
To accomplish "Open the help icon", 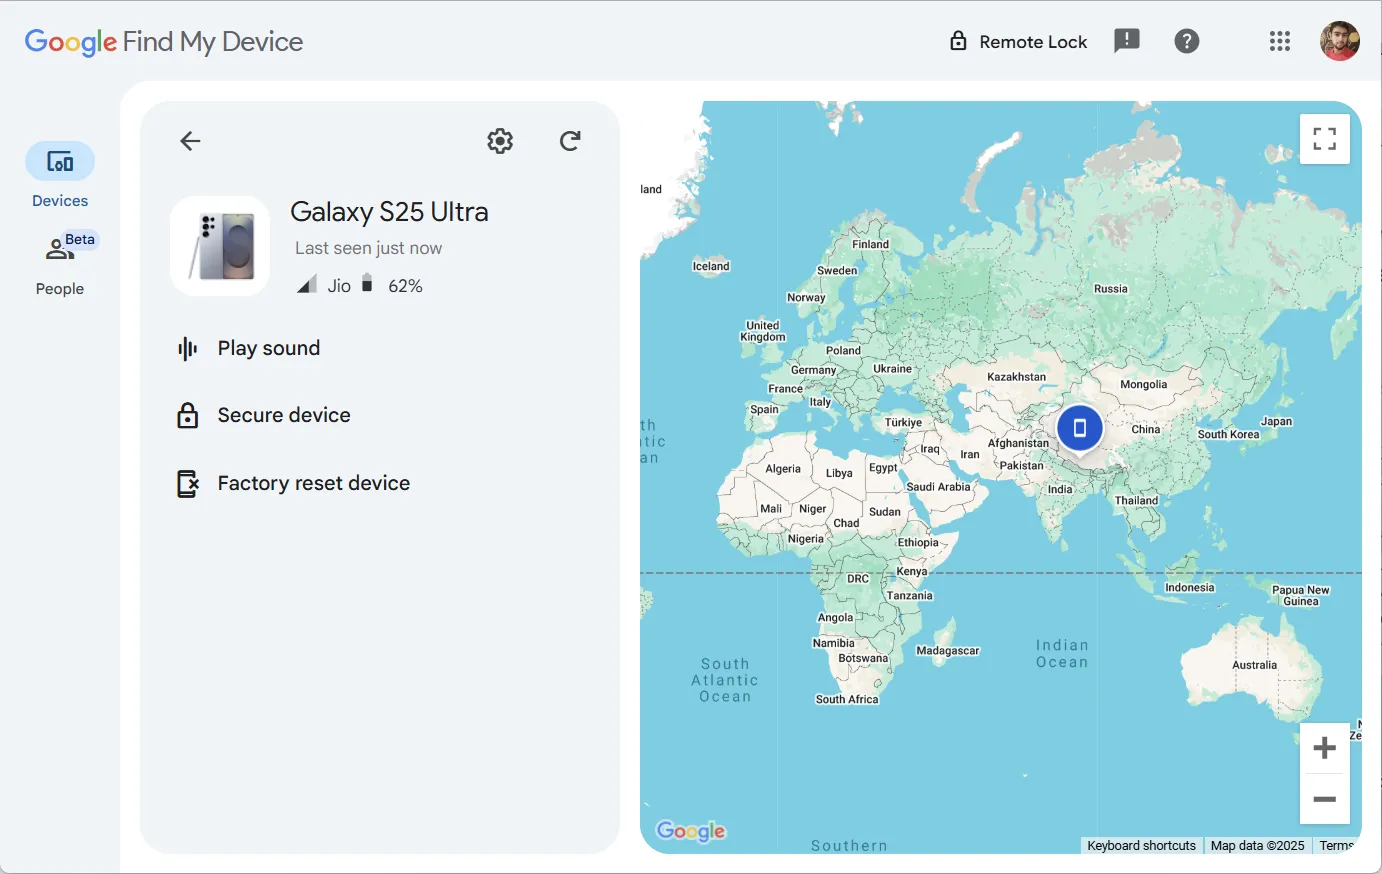I will tap(1187, 41).
